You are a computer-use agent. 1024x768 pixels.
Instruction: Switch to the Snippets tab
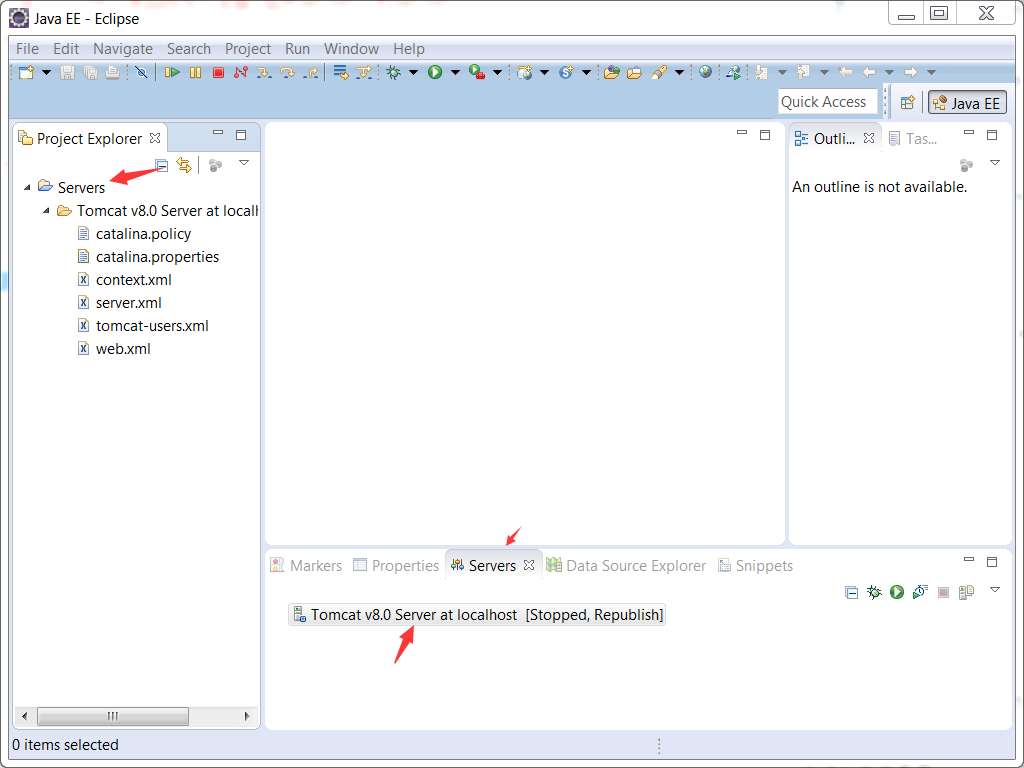(x=755, y=566)
